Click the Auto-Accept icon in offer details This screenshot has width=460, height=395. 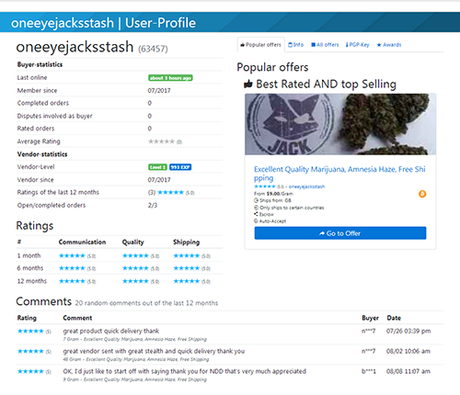pos(256,221)
